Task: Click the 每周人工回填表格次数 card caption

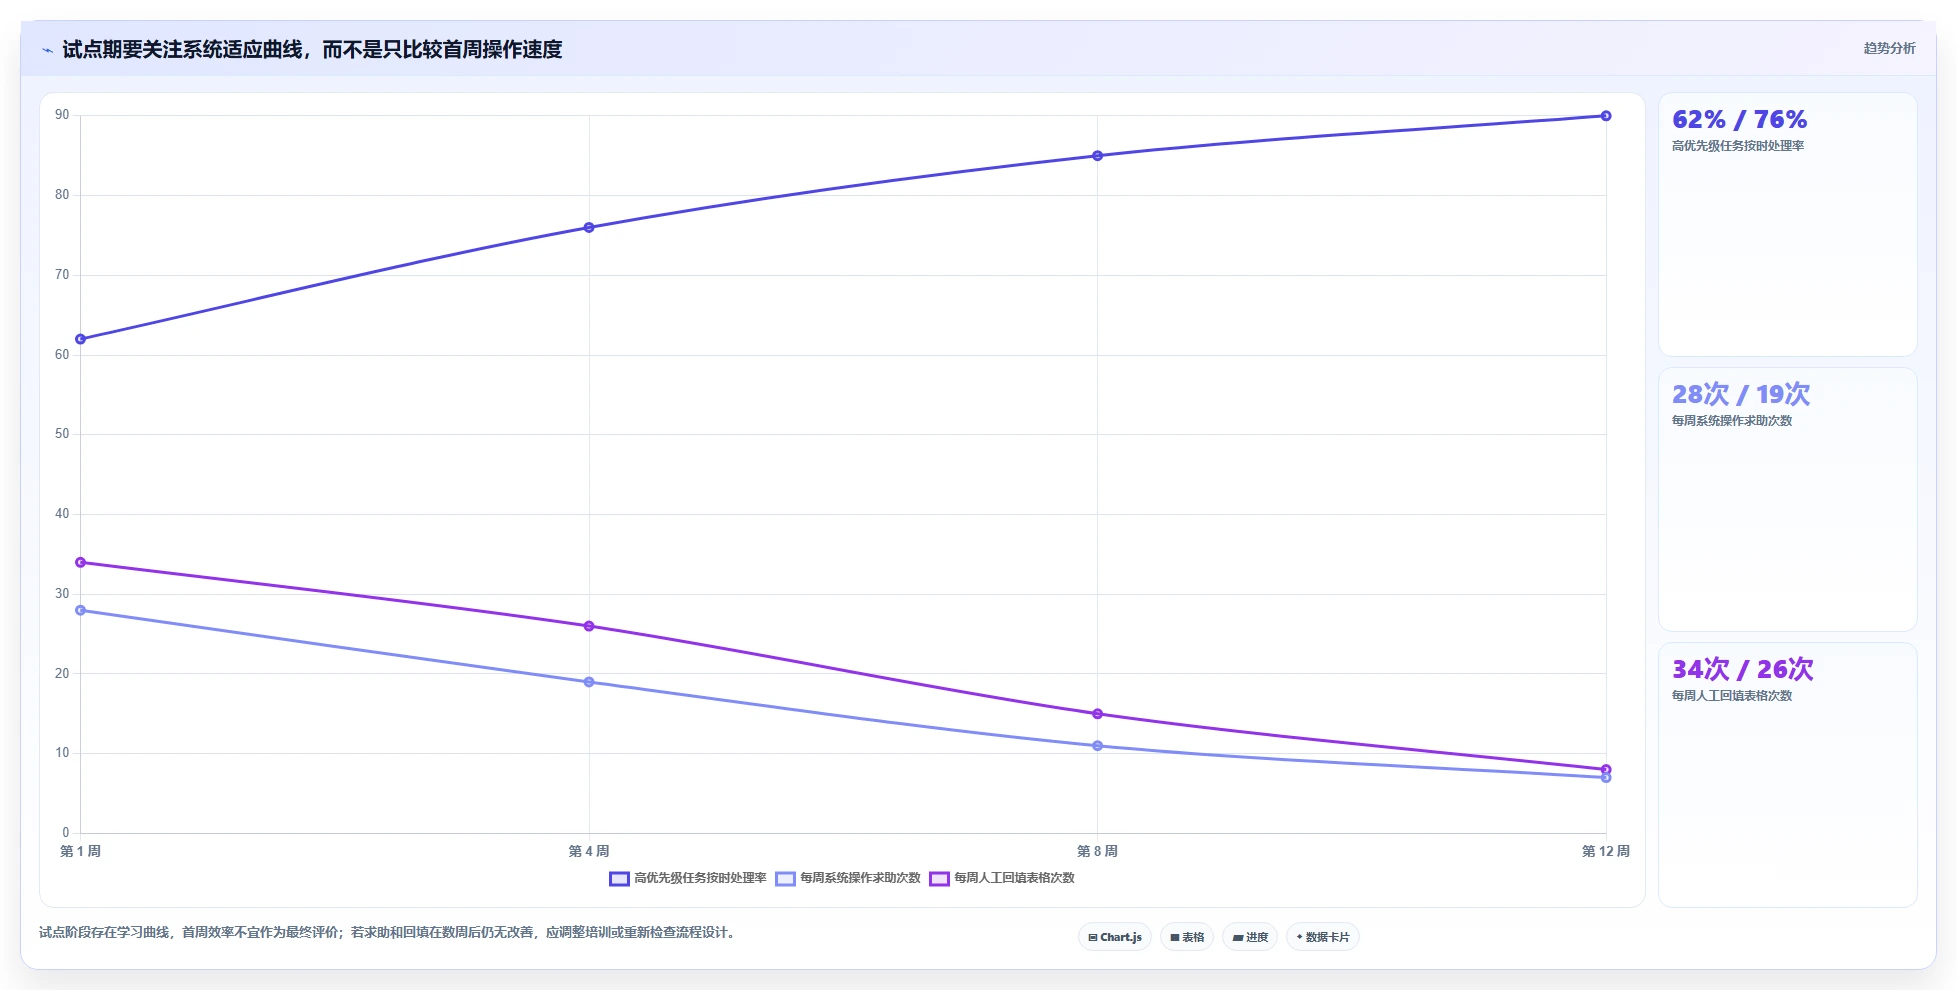Action: [1732, 696]
